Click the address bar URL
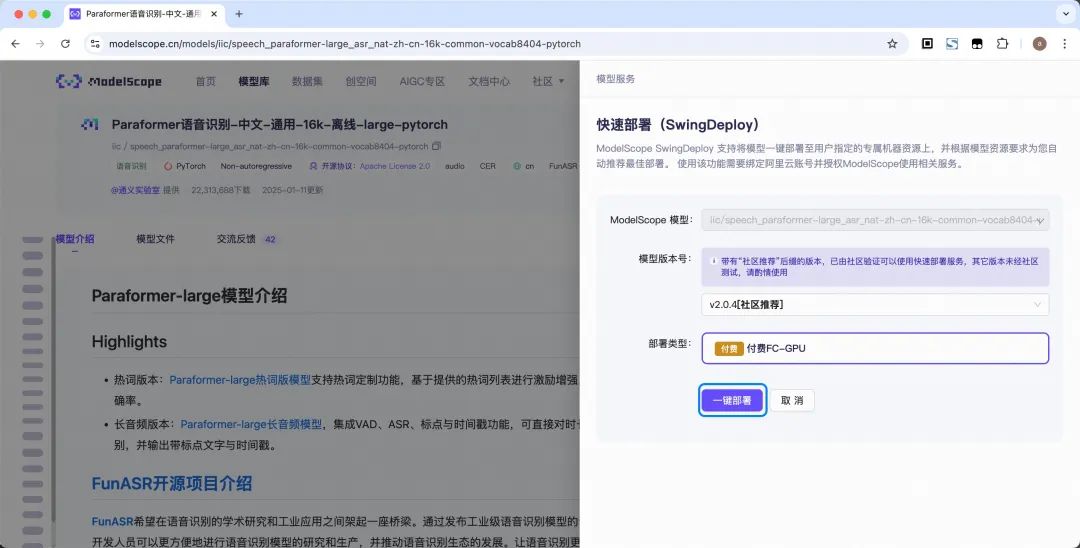1080x548 pixels. 344,43
